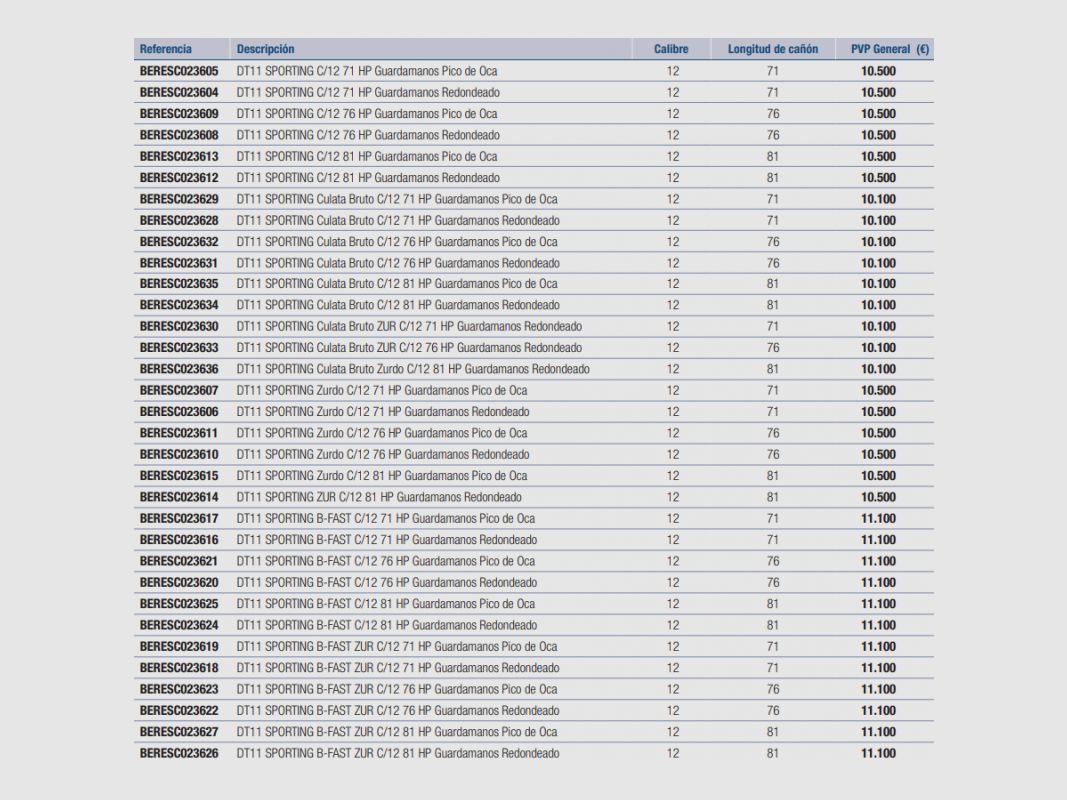This screenshot has height=800, width=1067.
Task: Click price 10.500 in BERESC023612 row
Action: [879, 178]
